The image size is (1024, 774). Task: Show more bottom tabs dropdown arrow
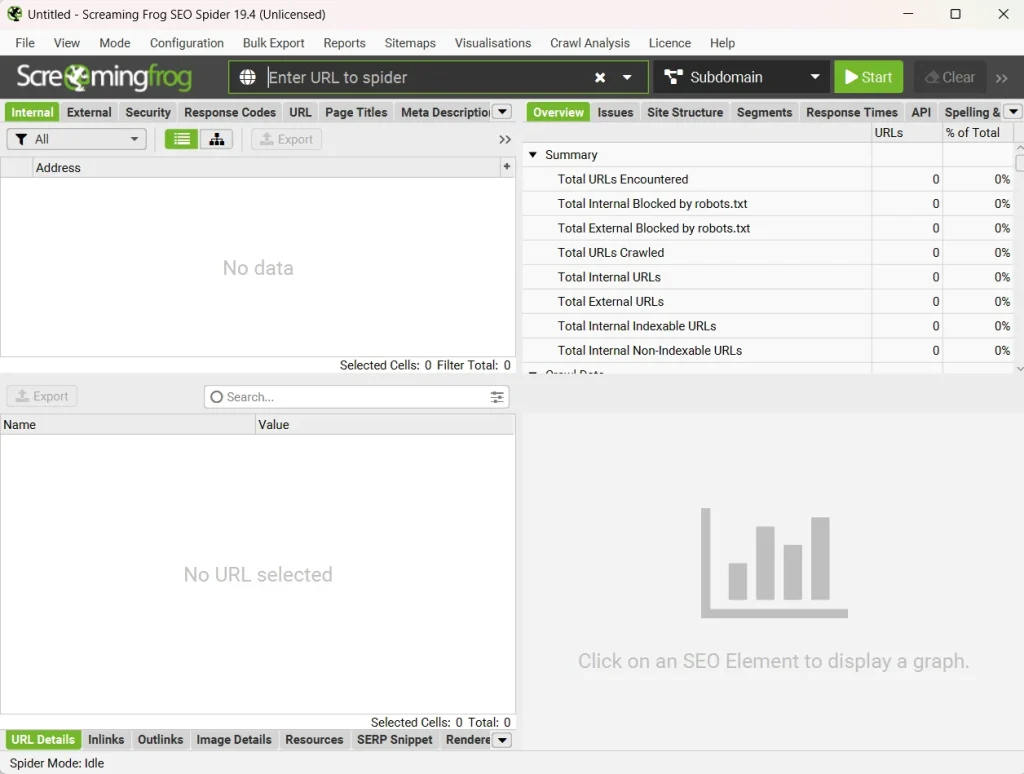click(502, 740)
